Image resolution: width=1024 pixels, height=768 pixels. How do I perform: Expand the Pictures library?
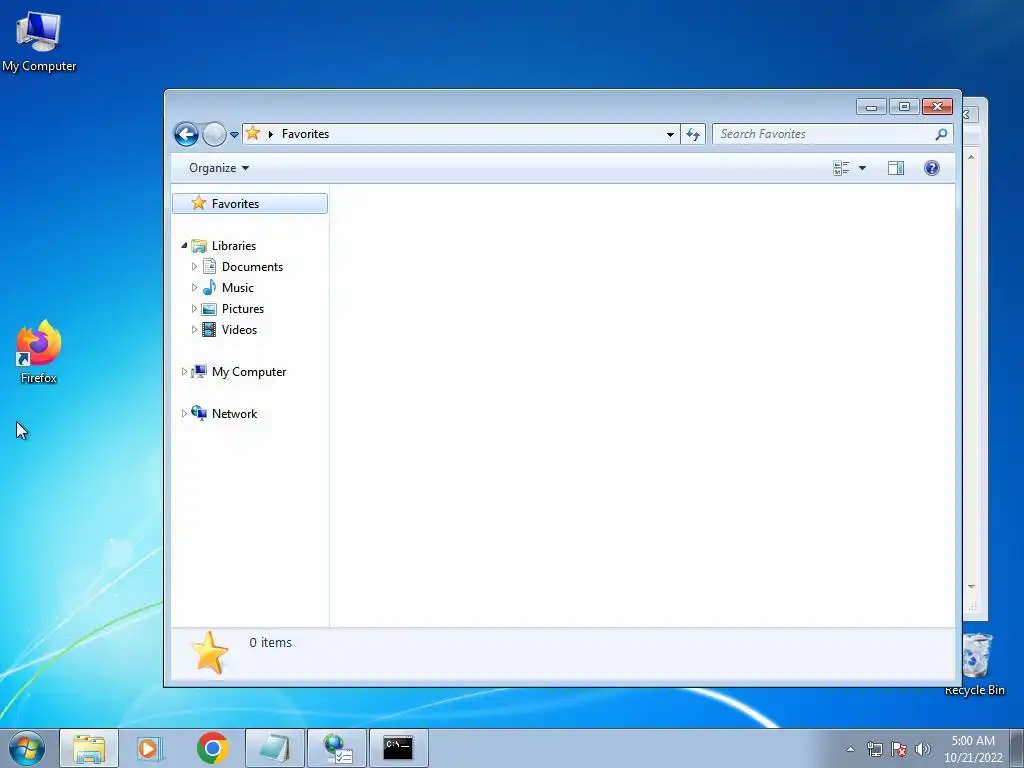coord(194,308)
